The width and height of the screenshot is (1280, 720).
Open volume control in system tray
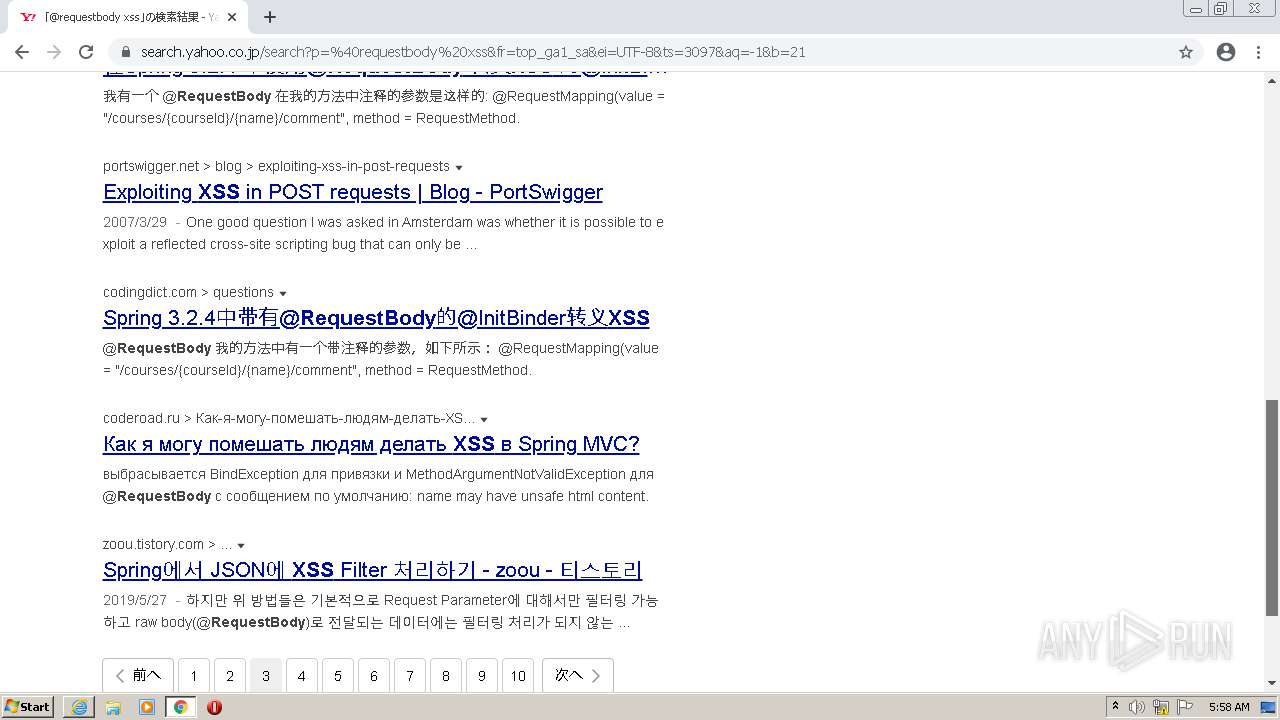(1138, 707)
